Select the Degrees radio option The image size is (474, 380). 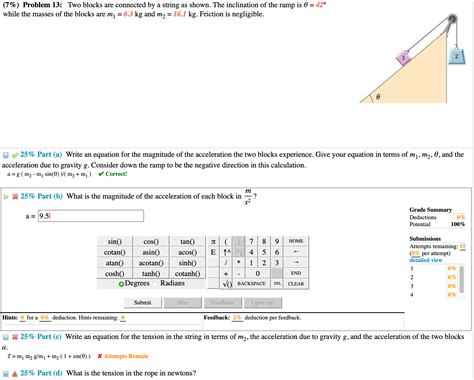(121, 284)
